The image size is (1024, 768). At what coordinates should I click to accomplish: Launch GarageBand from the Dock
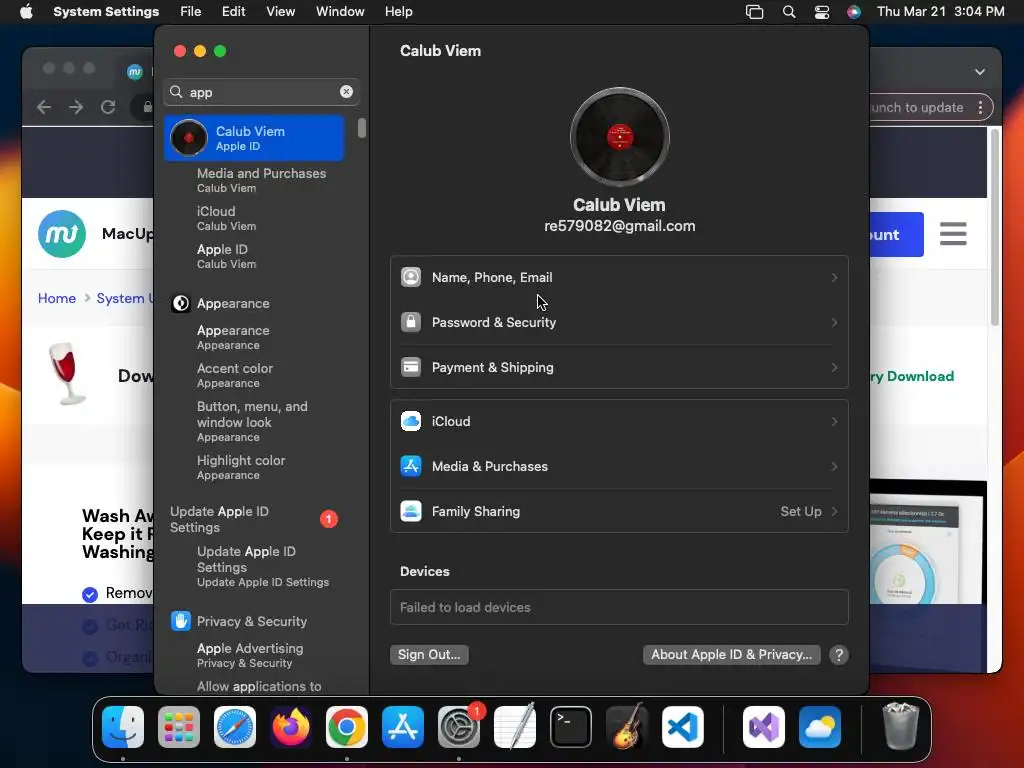[x=627, y=727]
